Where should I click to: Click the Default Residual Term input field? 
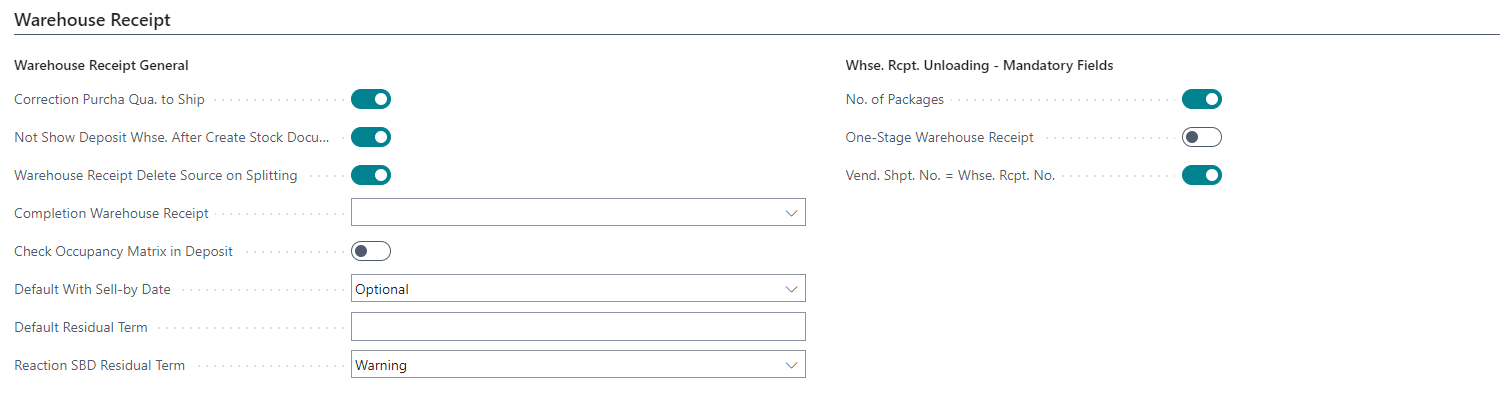pyautogui.click(x=577, y=327)
